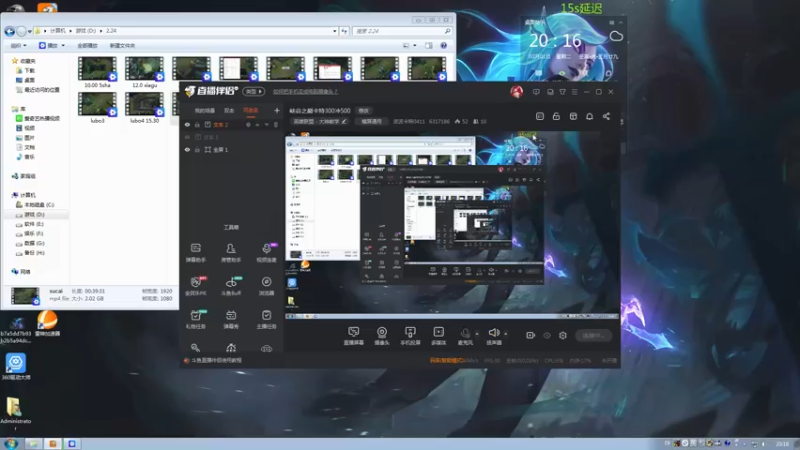
Task: Open the gift box icon beside the bell
Action: tap(573, 116)
